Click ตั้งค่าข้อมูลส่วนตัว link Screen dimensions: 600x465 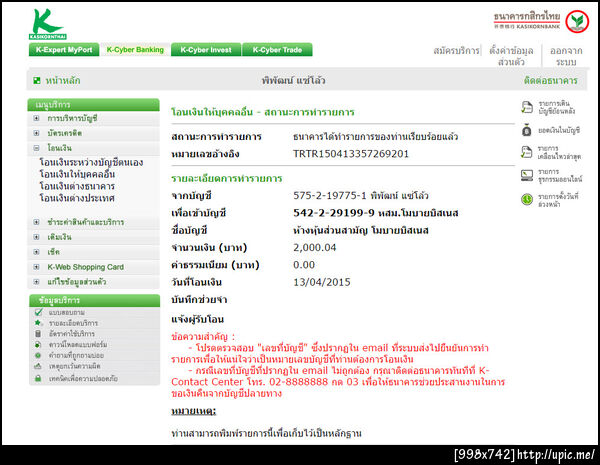point(511,56)
